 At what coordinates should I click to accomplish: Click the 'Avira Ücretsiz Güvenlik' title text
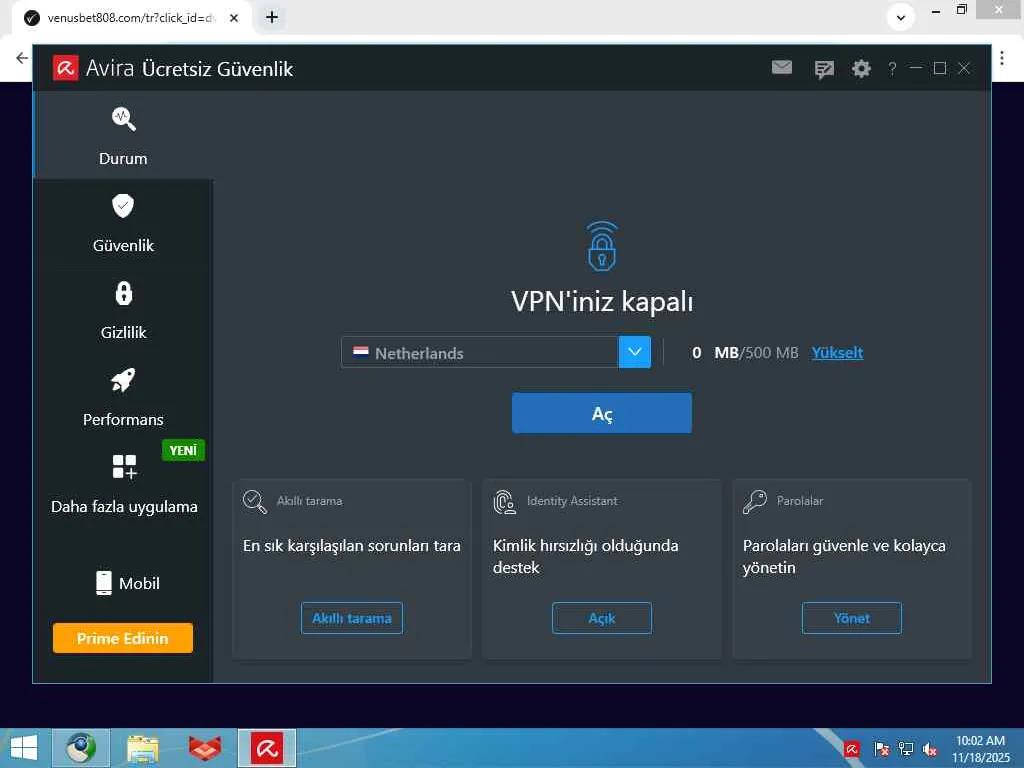(189, 69)
